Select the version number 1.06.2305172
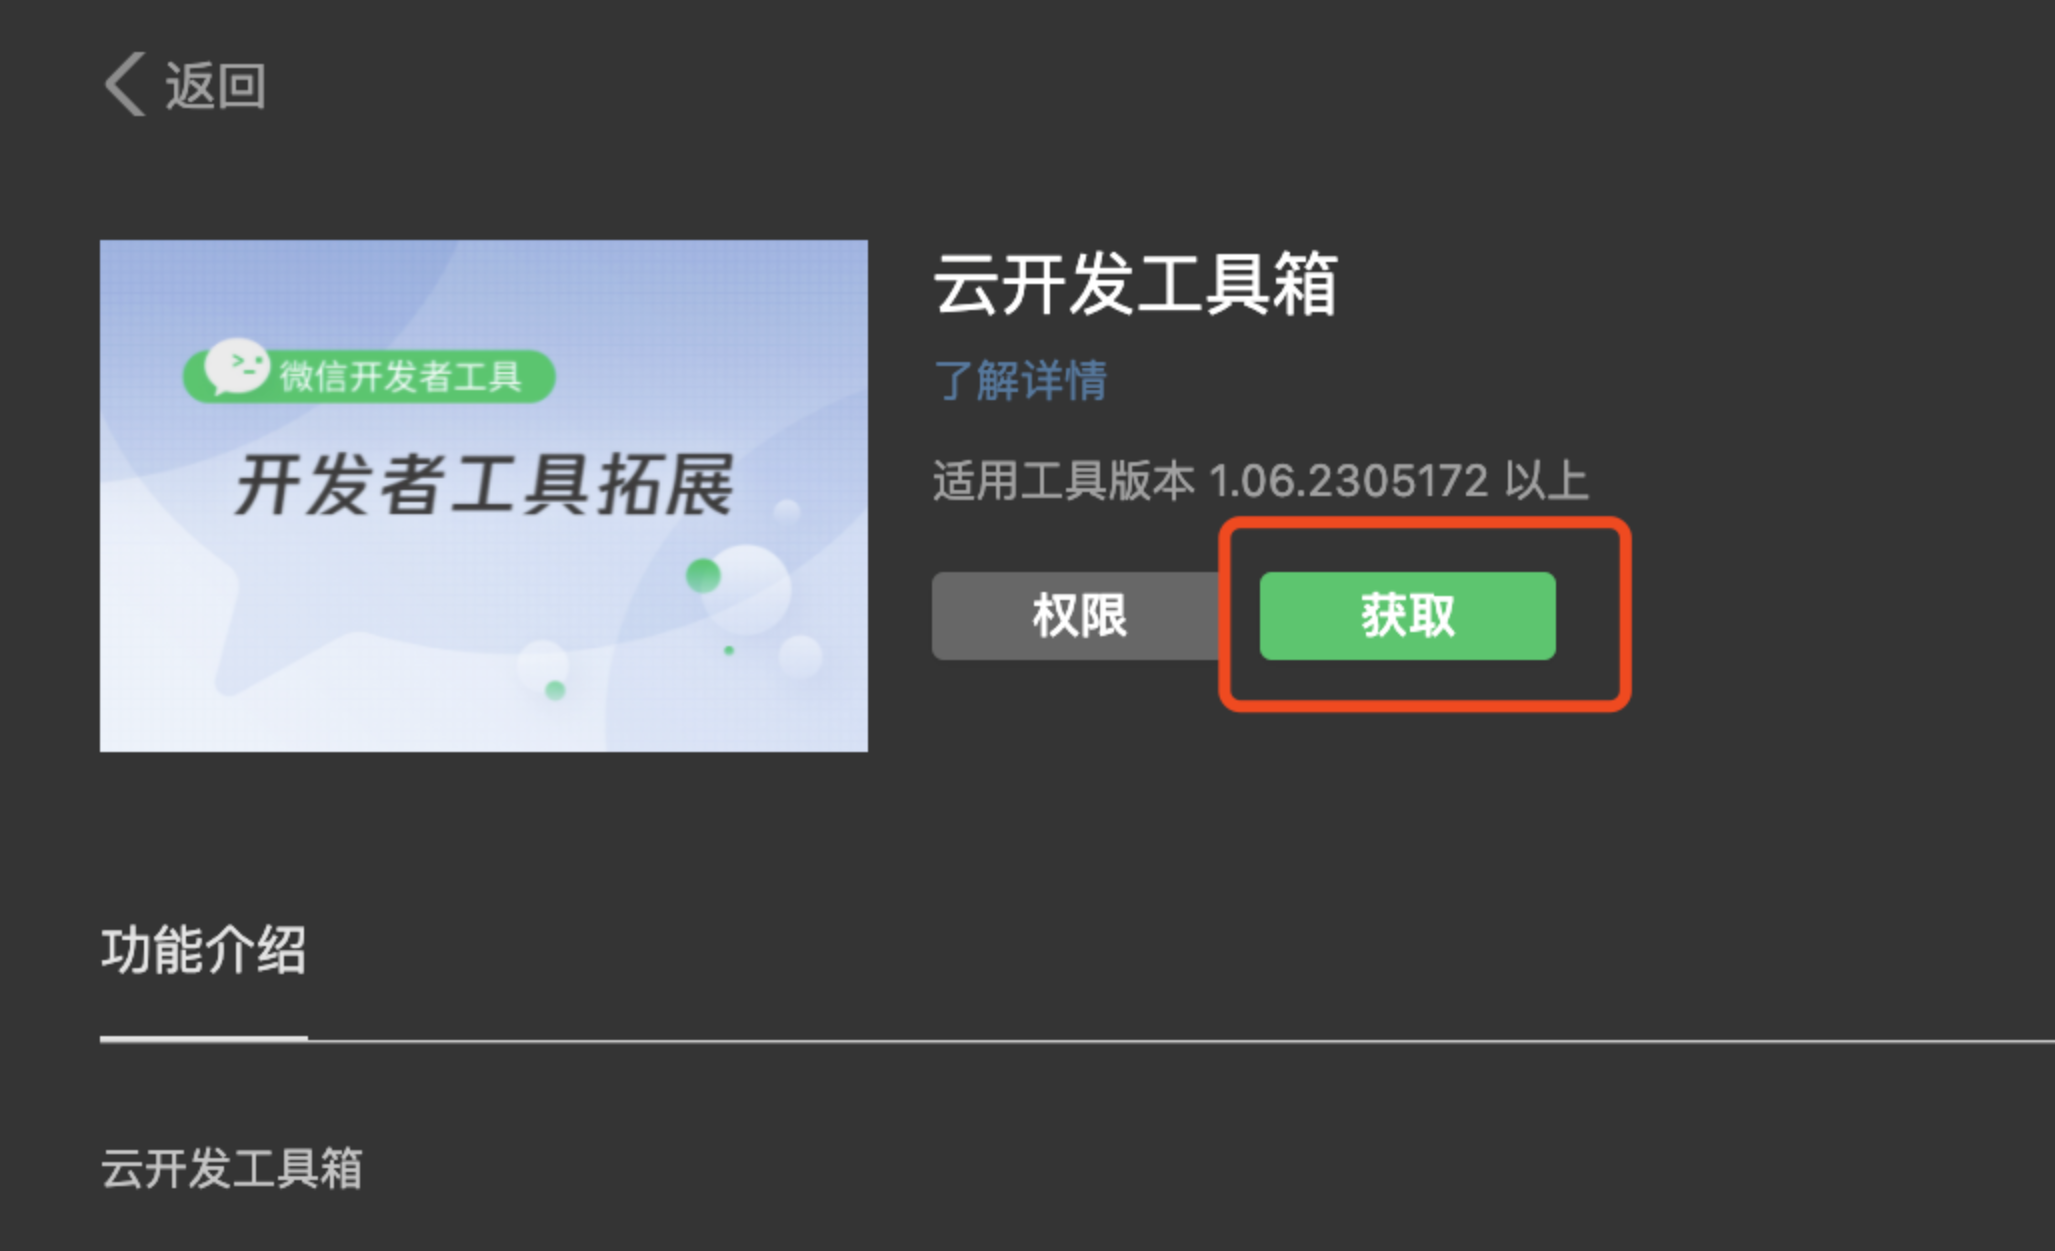 point(1348,480)
